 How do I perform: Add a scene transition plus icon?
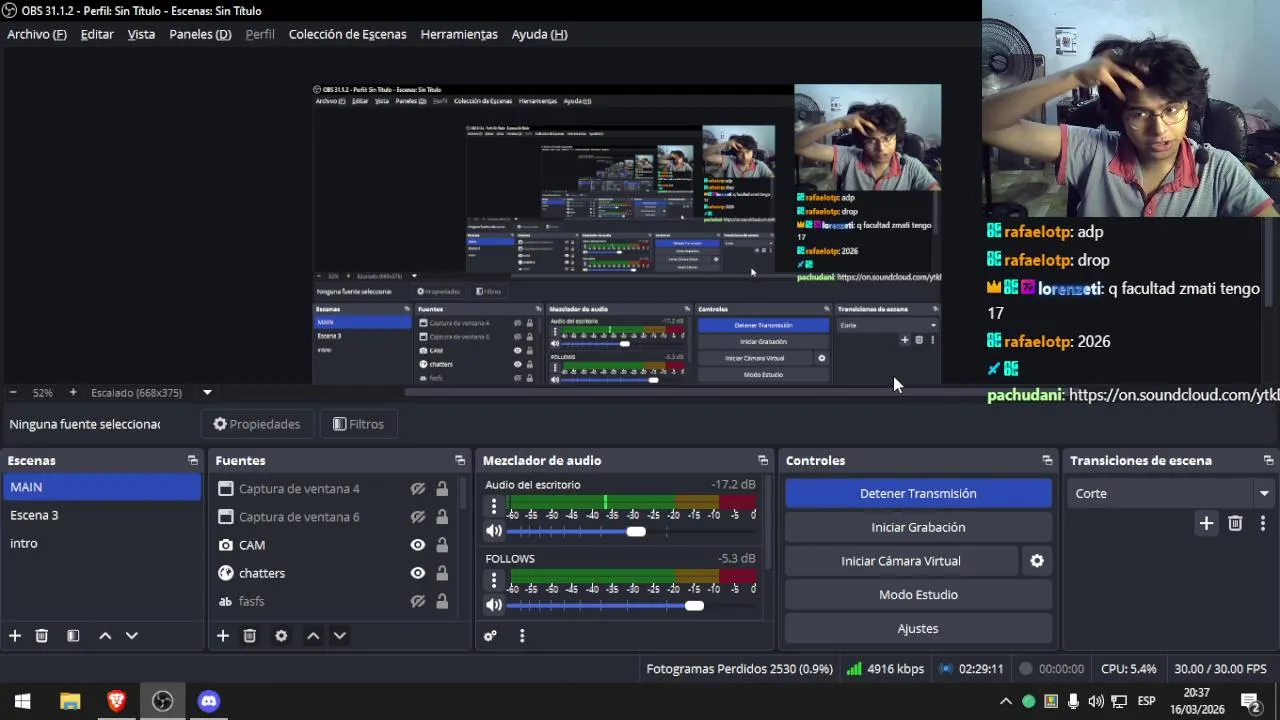pyautogui.click(x=1206, y=523)
